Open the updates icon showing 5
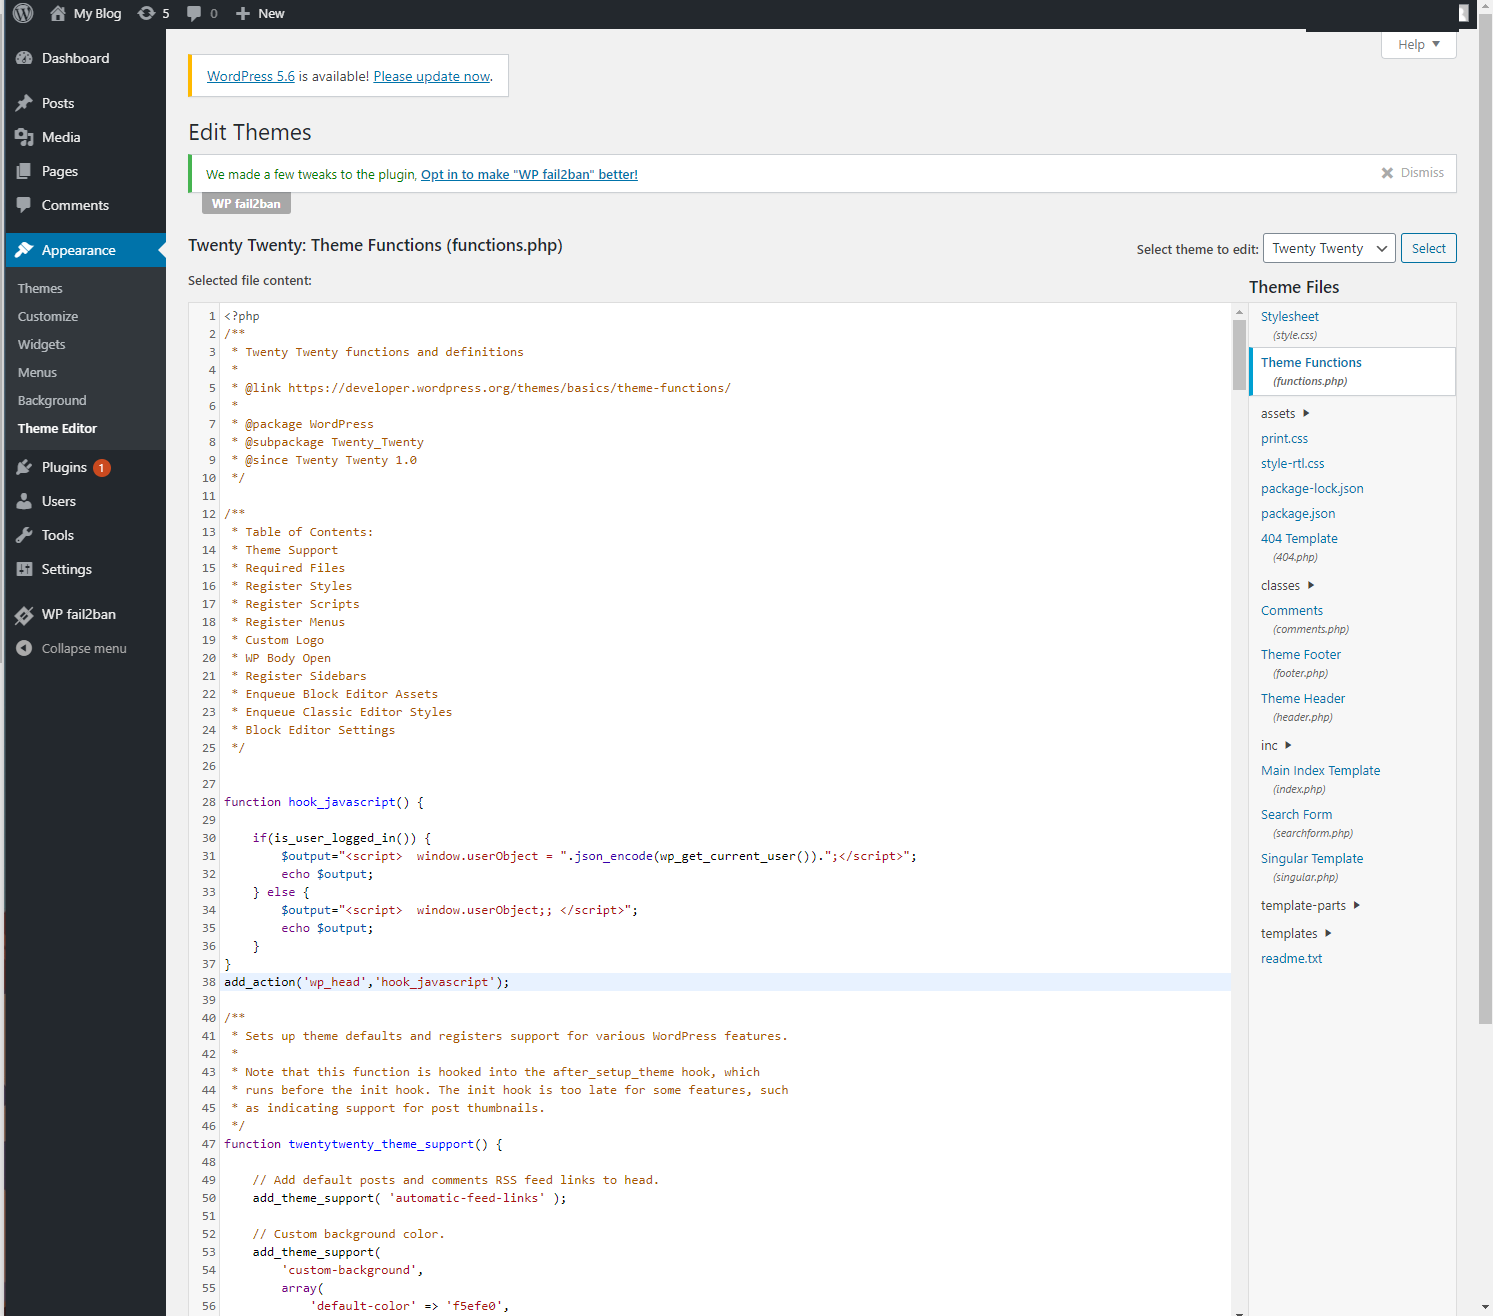This screenshot has height=1316, width=1493. [146, 13]
